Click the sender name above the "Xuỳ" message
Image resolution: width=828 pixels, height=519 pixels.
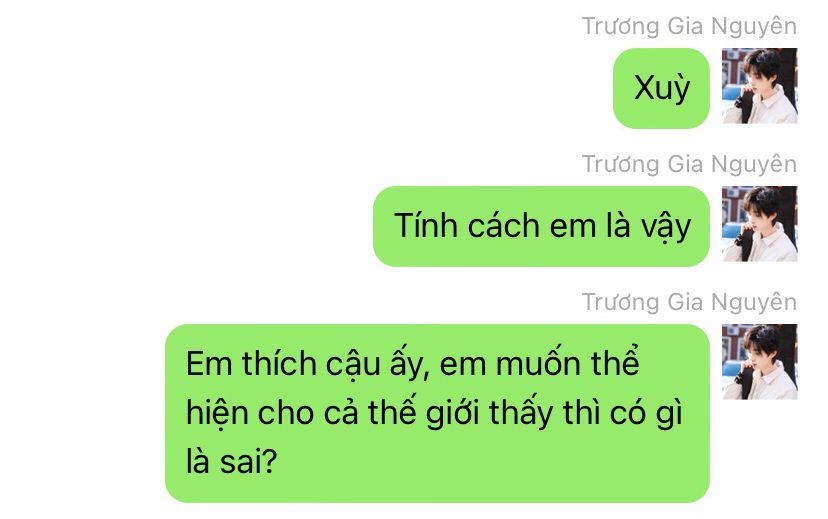[689, 26]
